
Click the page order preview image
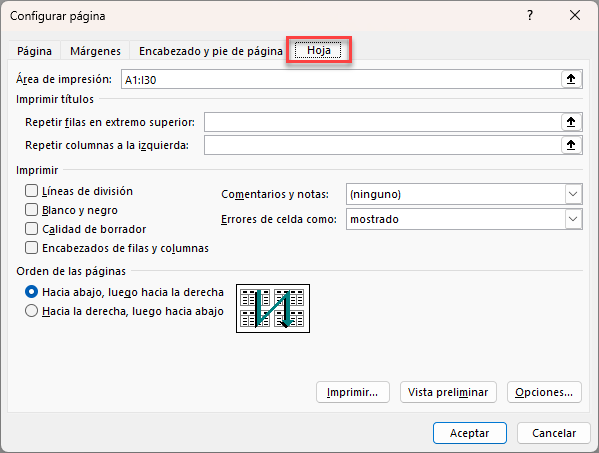click(273, 308)
